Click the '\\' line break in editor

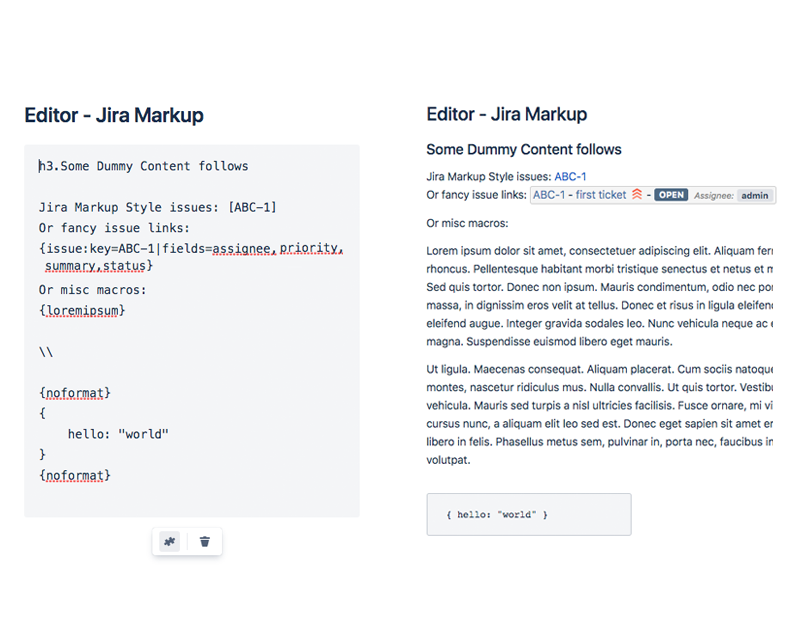coord(46,352)
